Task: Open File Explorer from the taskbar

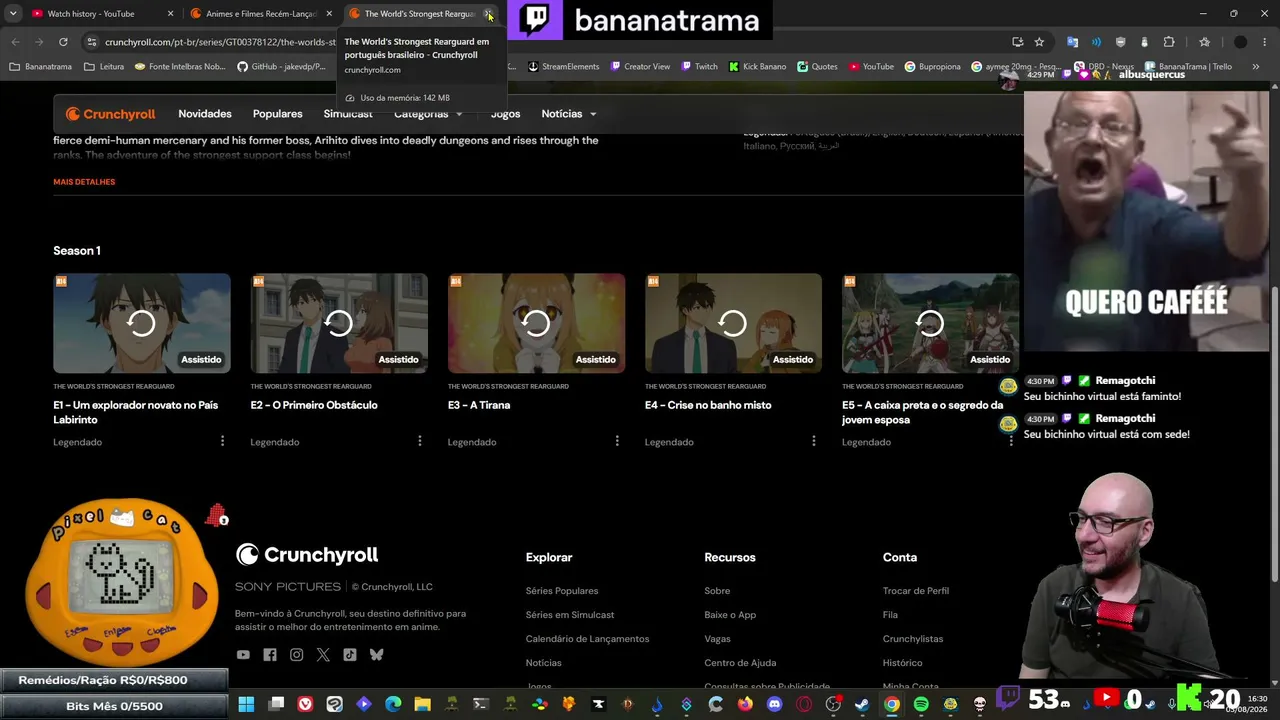Action: [422, 704]
